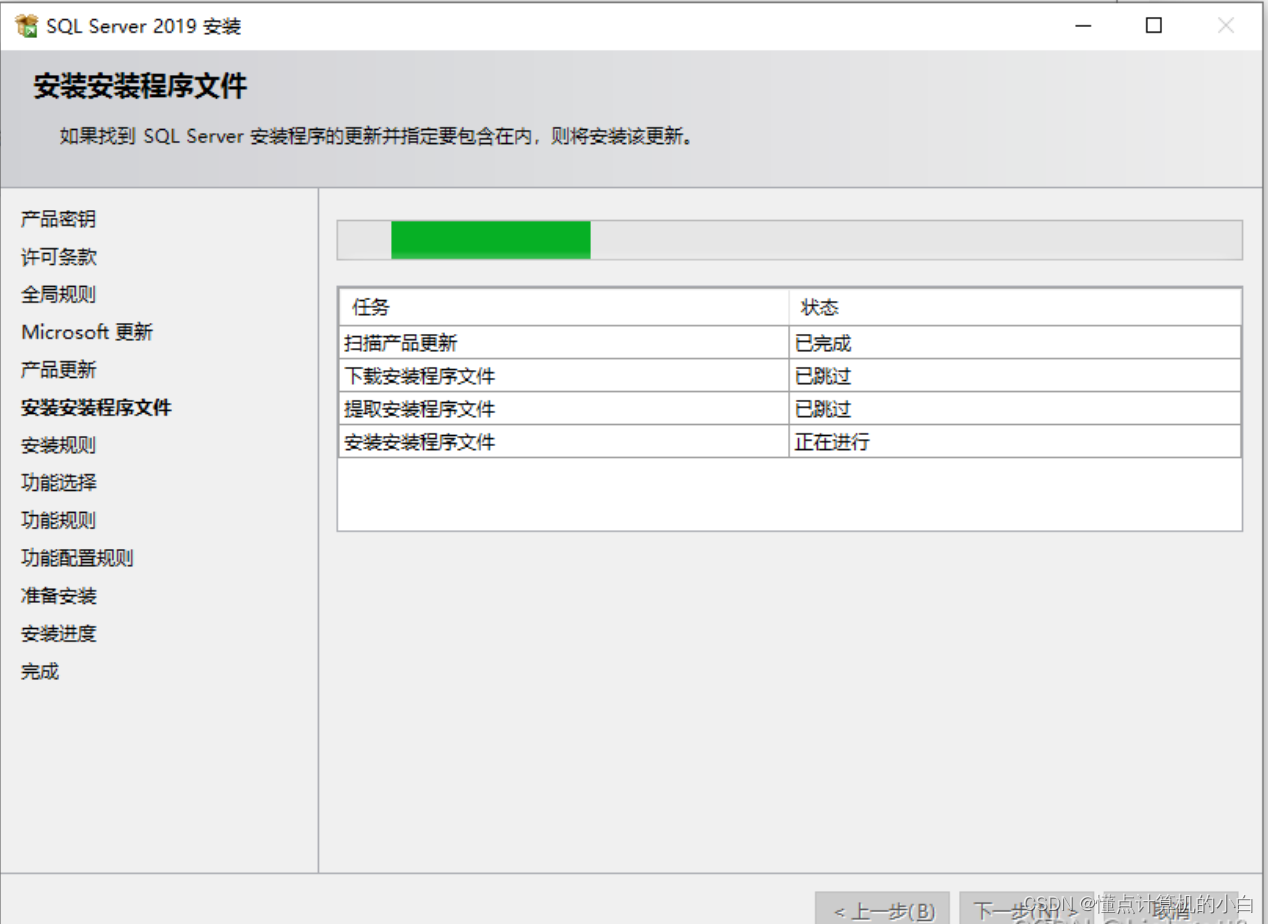
Task: Select the 许可条款 step in sidebar
Action: tap(59, 257)
